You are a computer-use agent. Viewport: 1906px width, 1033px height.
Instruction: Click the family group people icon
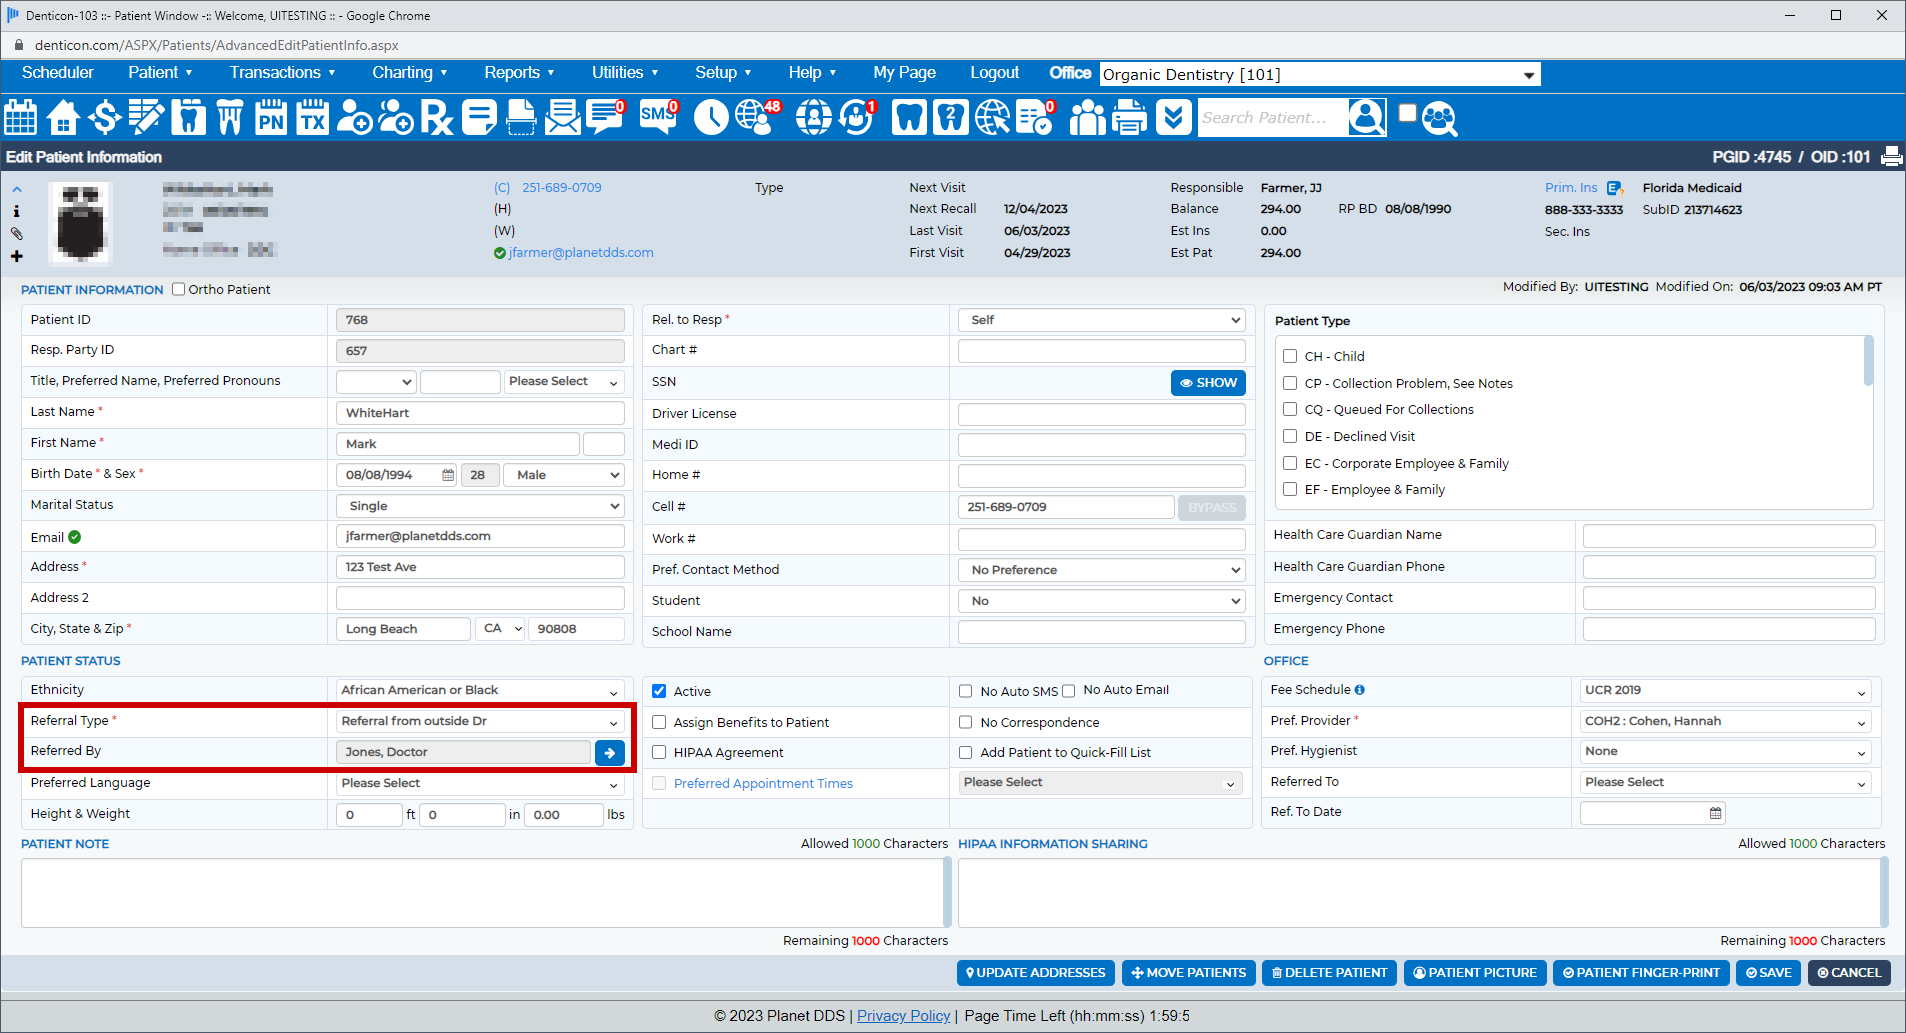tap(1087, 118)
